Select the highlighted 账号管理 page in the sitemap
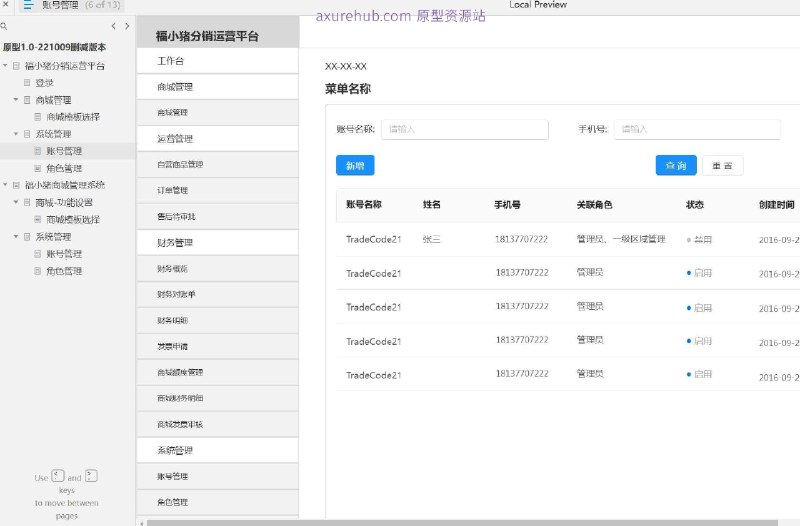 pyautogui.click(x=64, y=151)
